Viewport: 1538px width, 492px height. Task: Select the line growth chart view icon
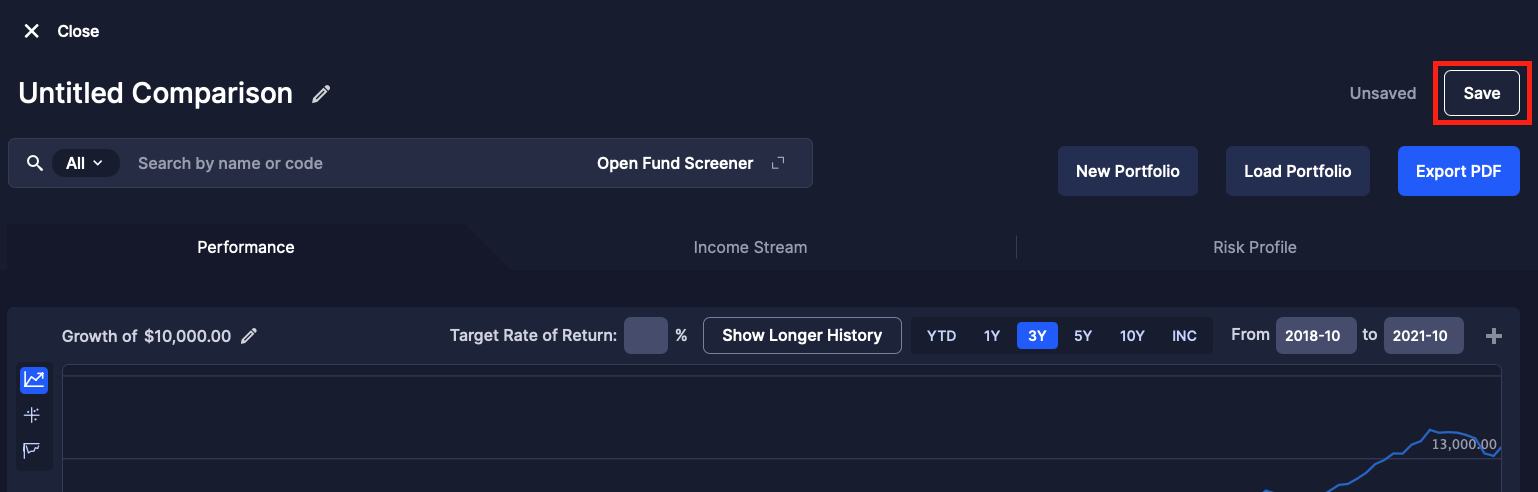(x=34, y=380)
